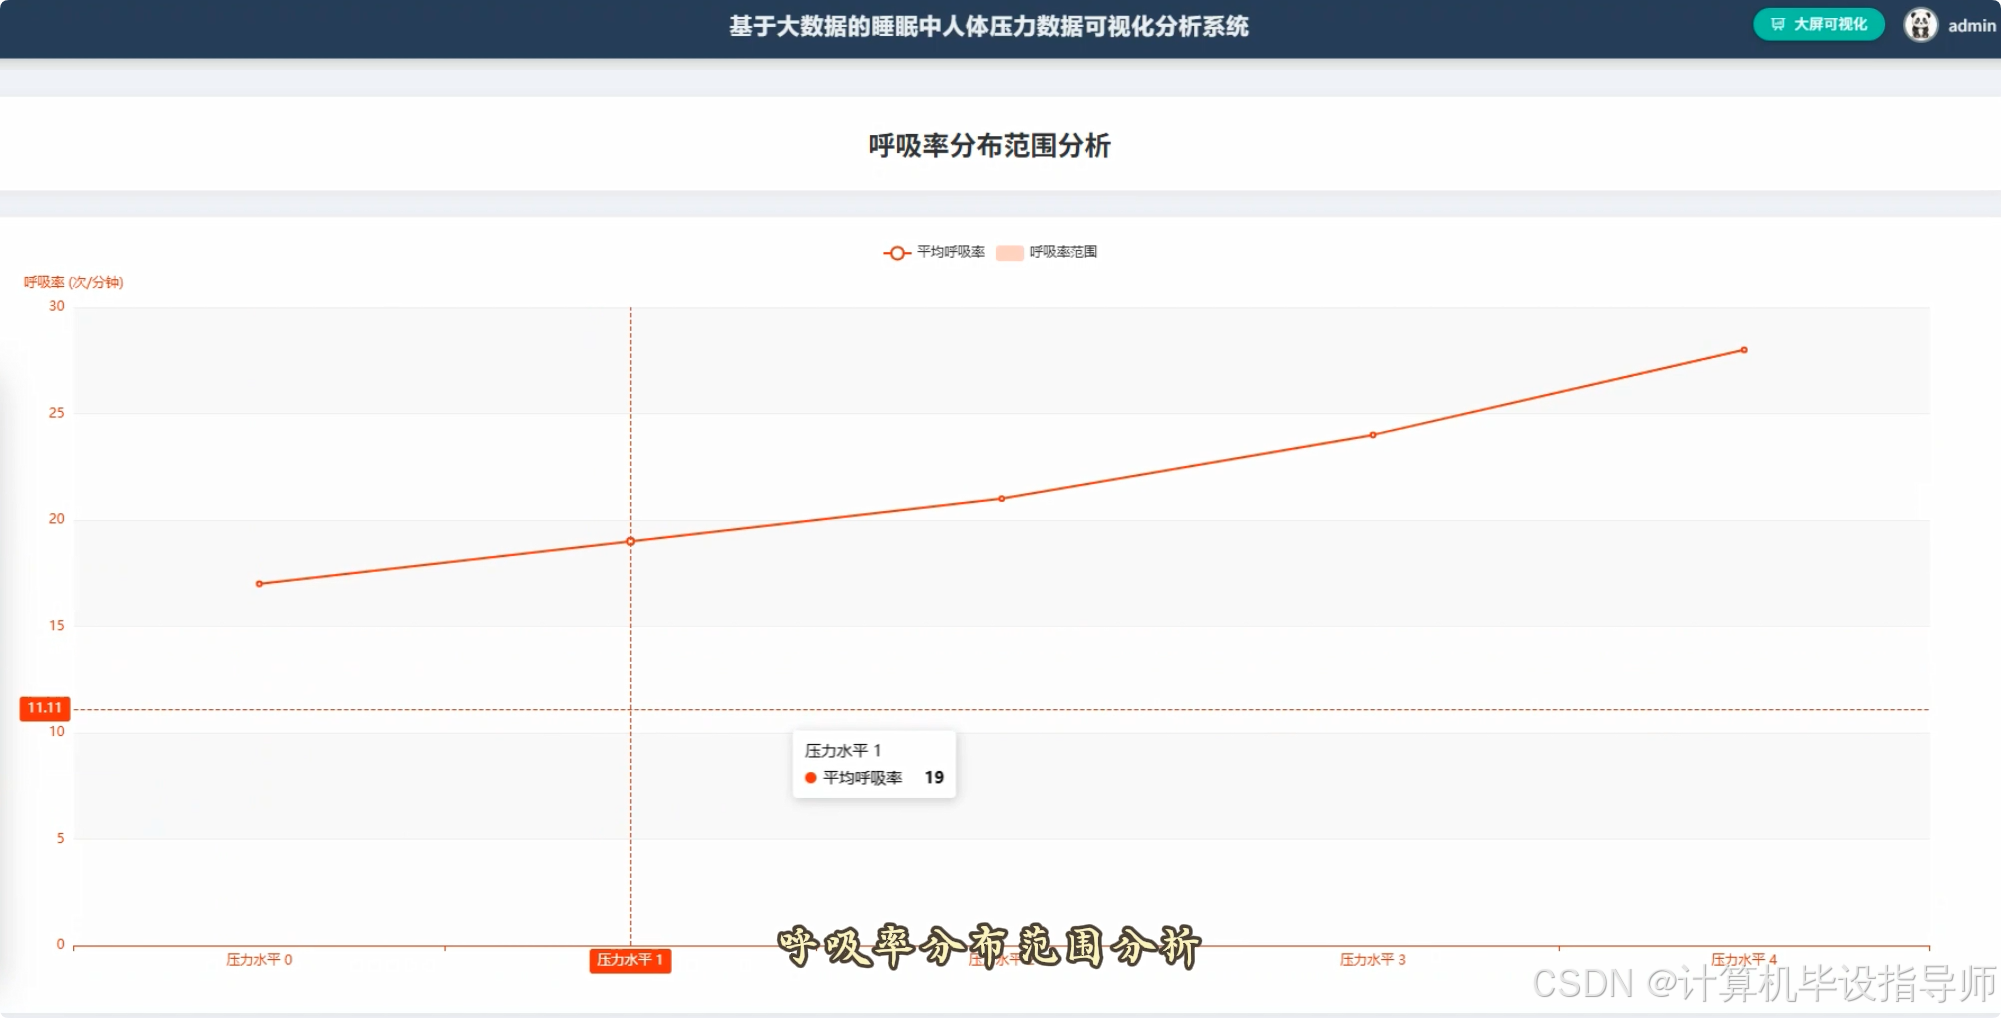Select the data point at 压力水平 0
Screen dimensions: 2001x1018
tap(259, 584)
